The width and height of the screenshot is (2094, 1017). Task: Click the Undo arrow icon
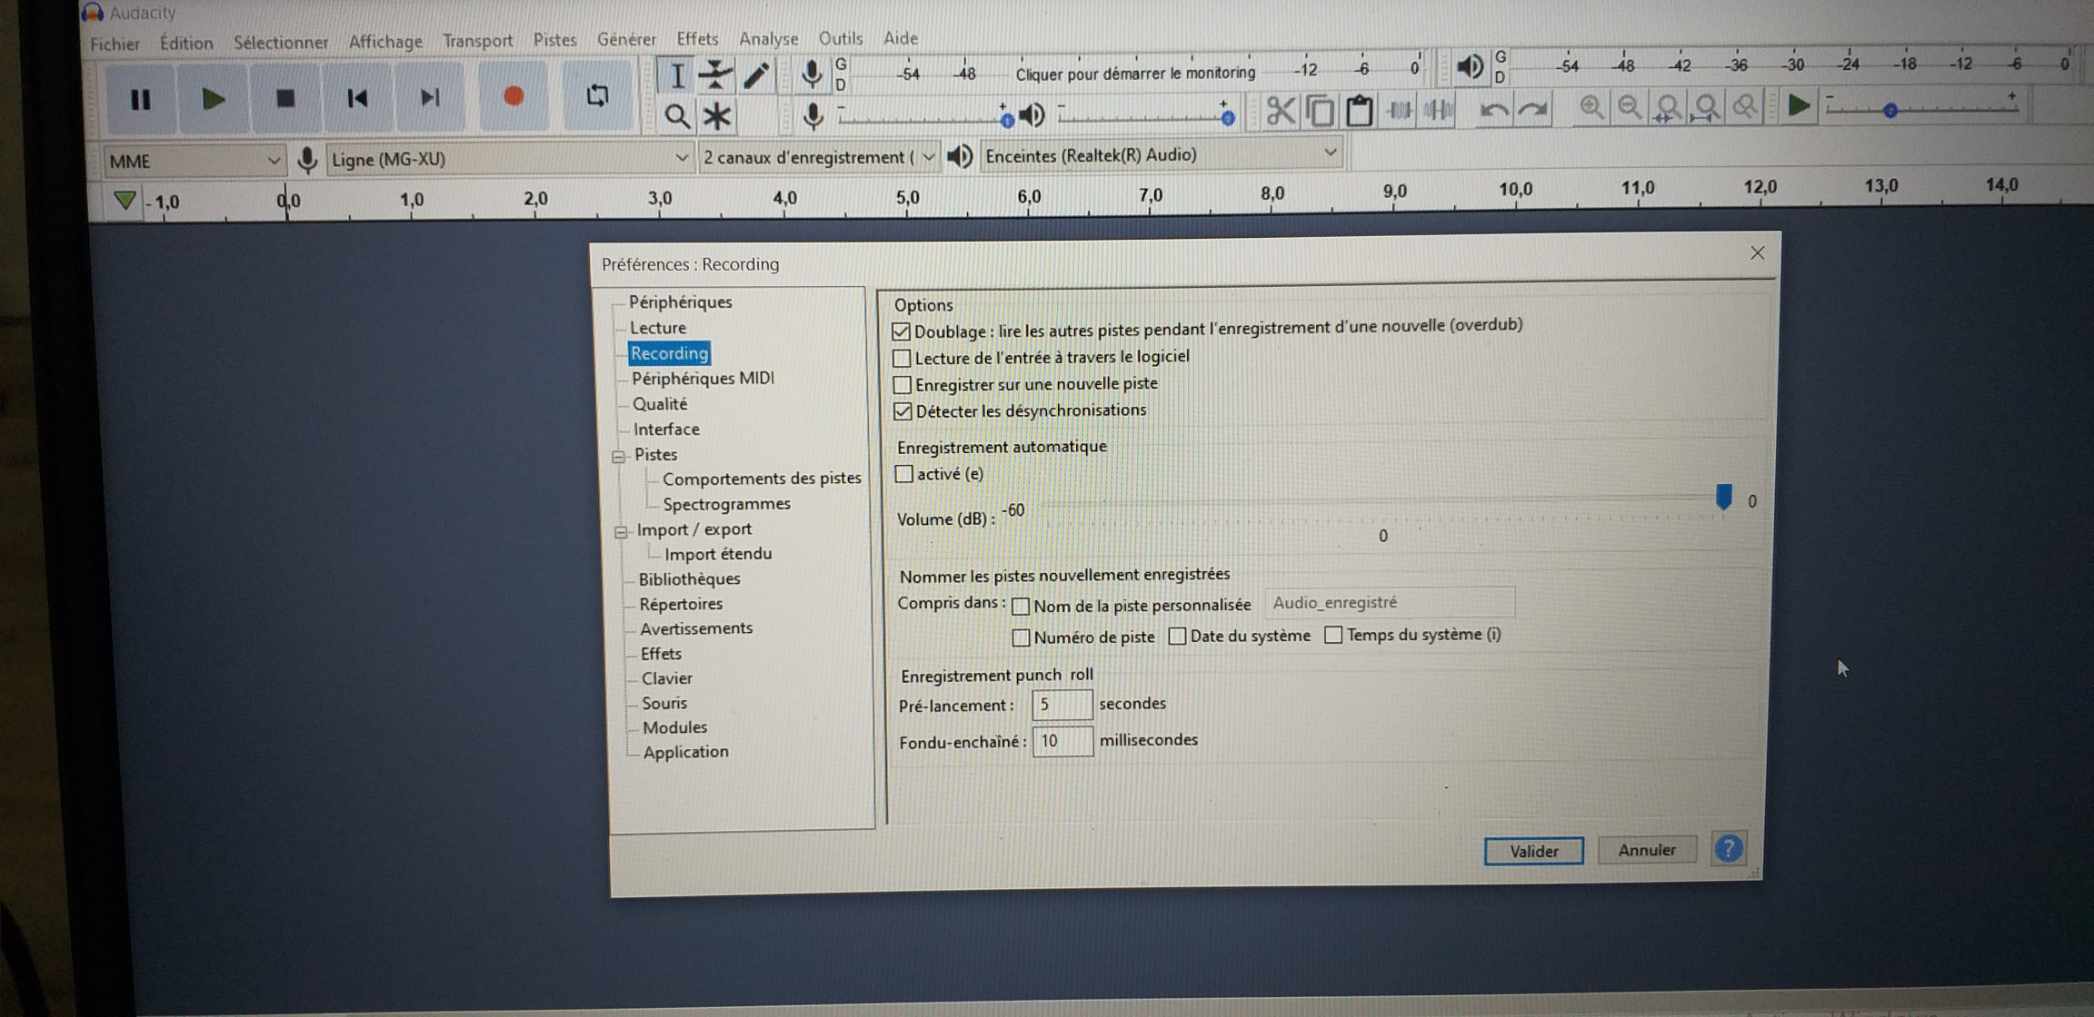[1493, 108]
